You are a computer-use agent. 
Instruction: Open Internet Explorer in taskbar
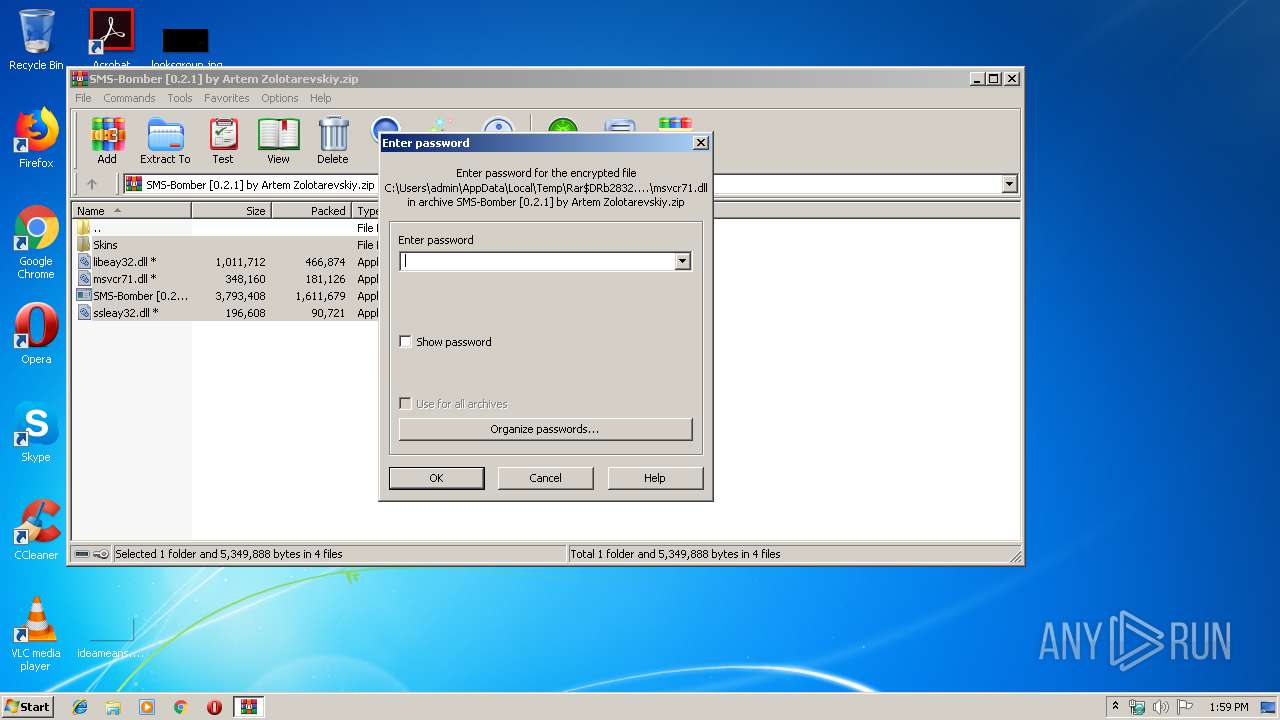[x=80, y=707]
